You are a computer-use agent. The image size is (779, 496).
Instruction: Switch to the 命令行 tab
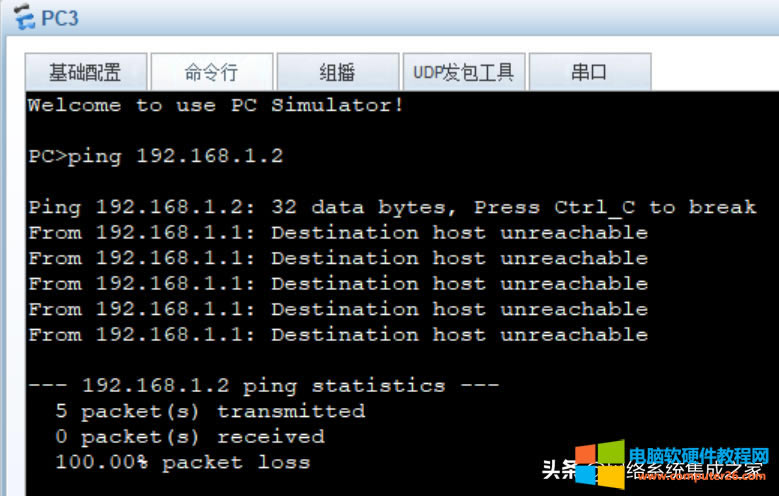(211, 72)
